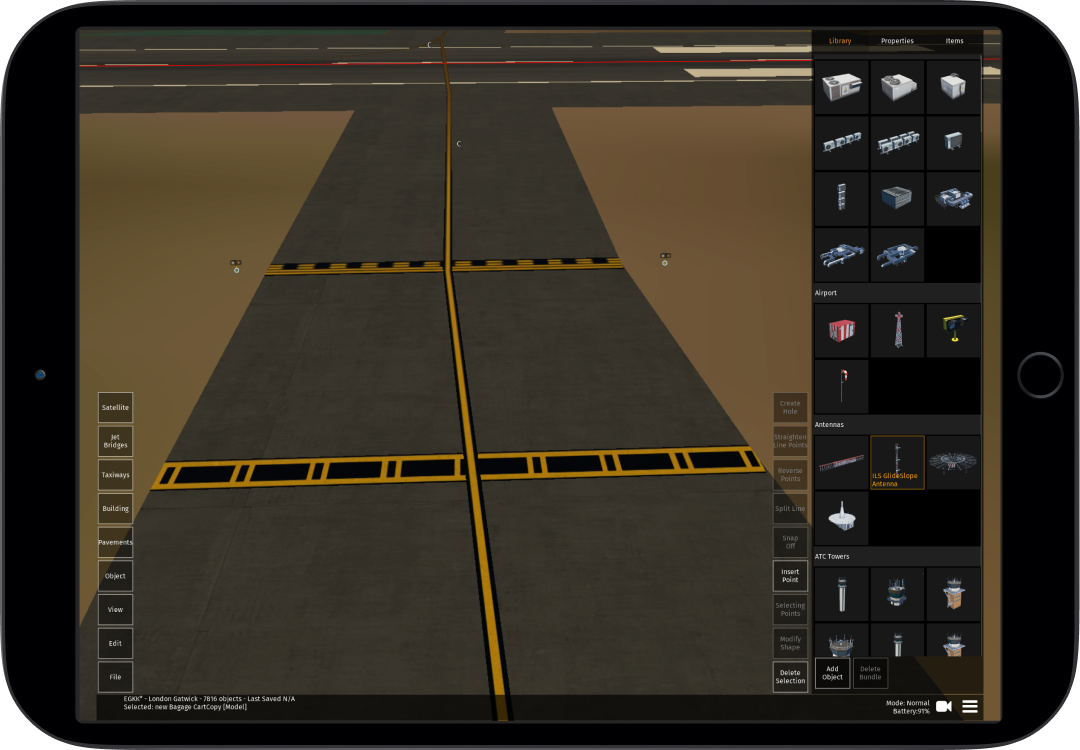1080x750 pixels.
Task: Click the Delete Selection button
Action: [790, 675]
